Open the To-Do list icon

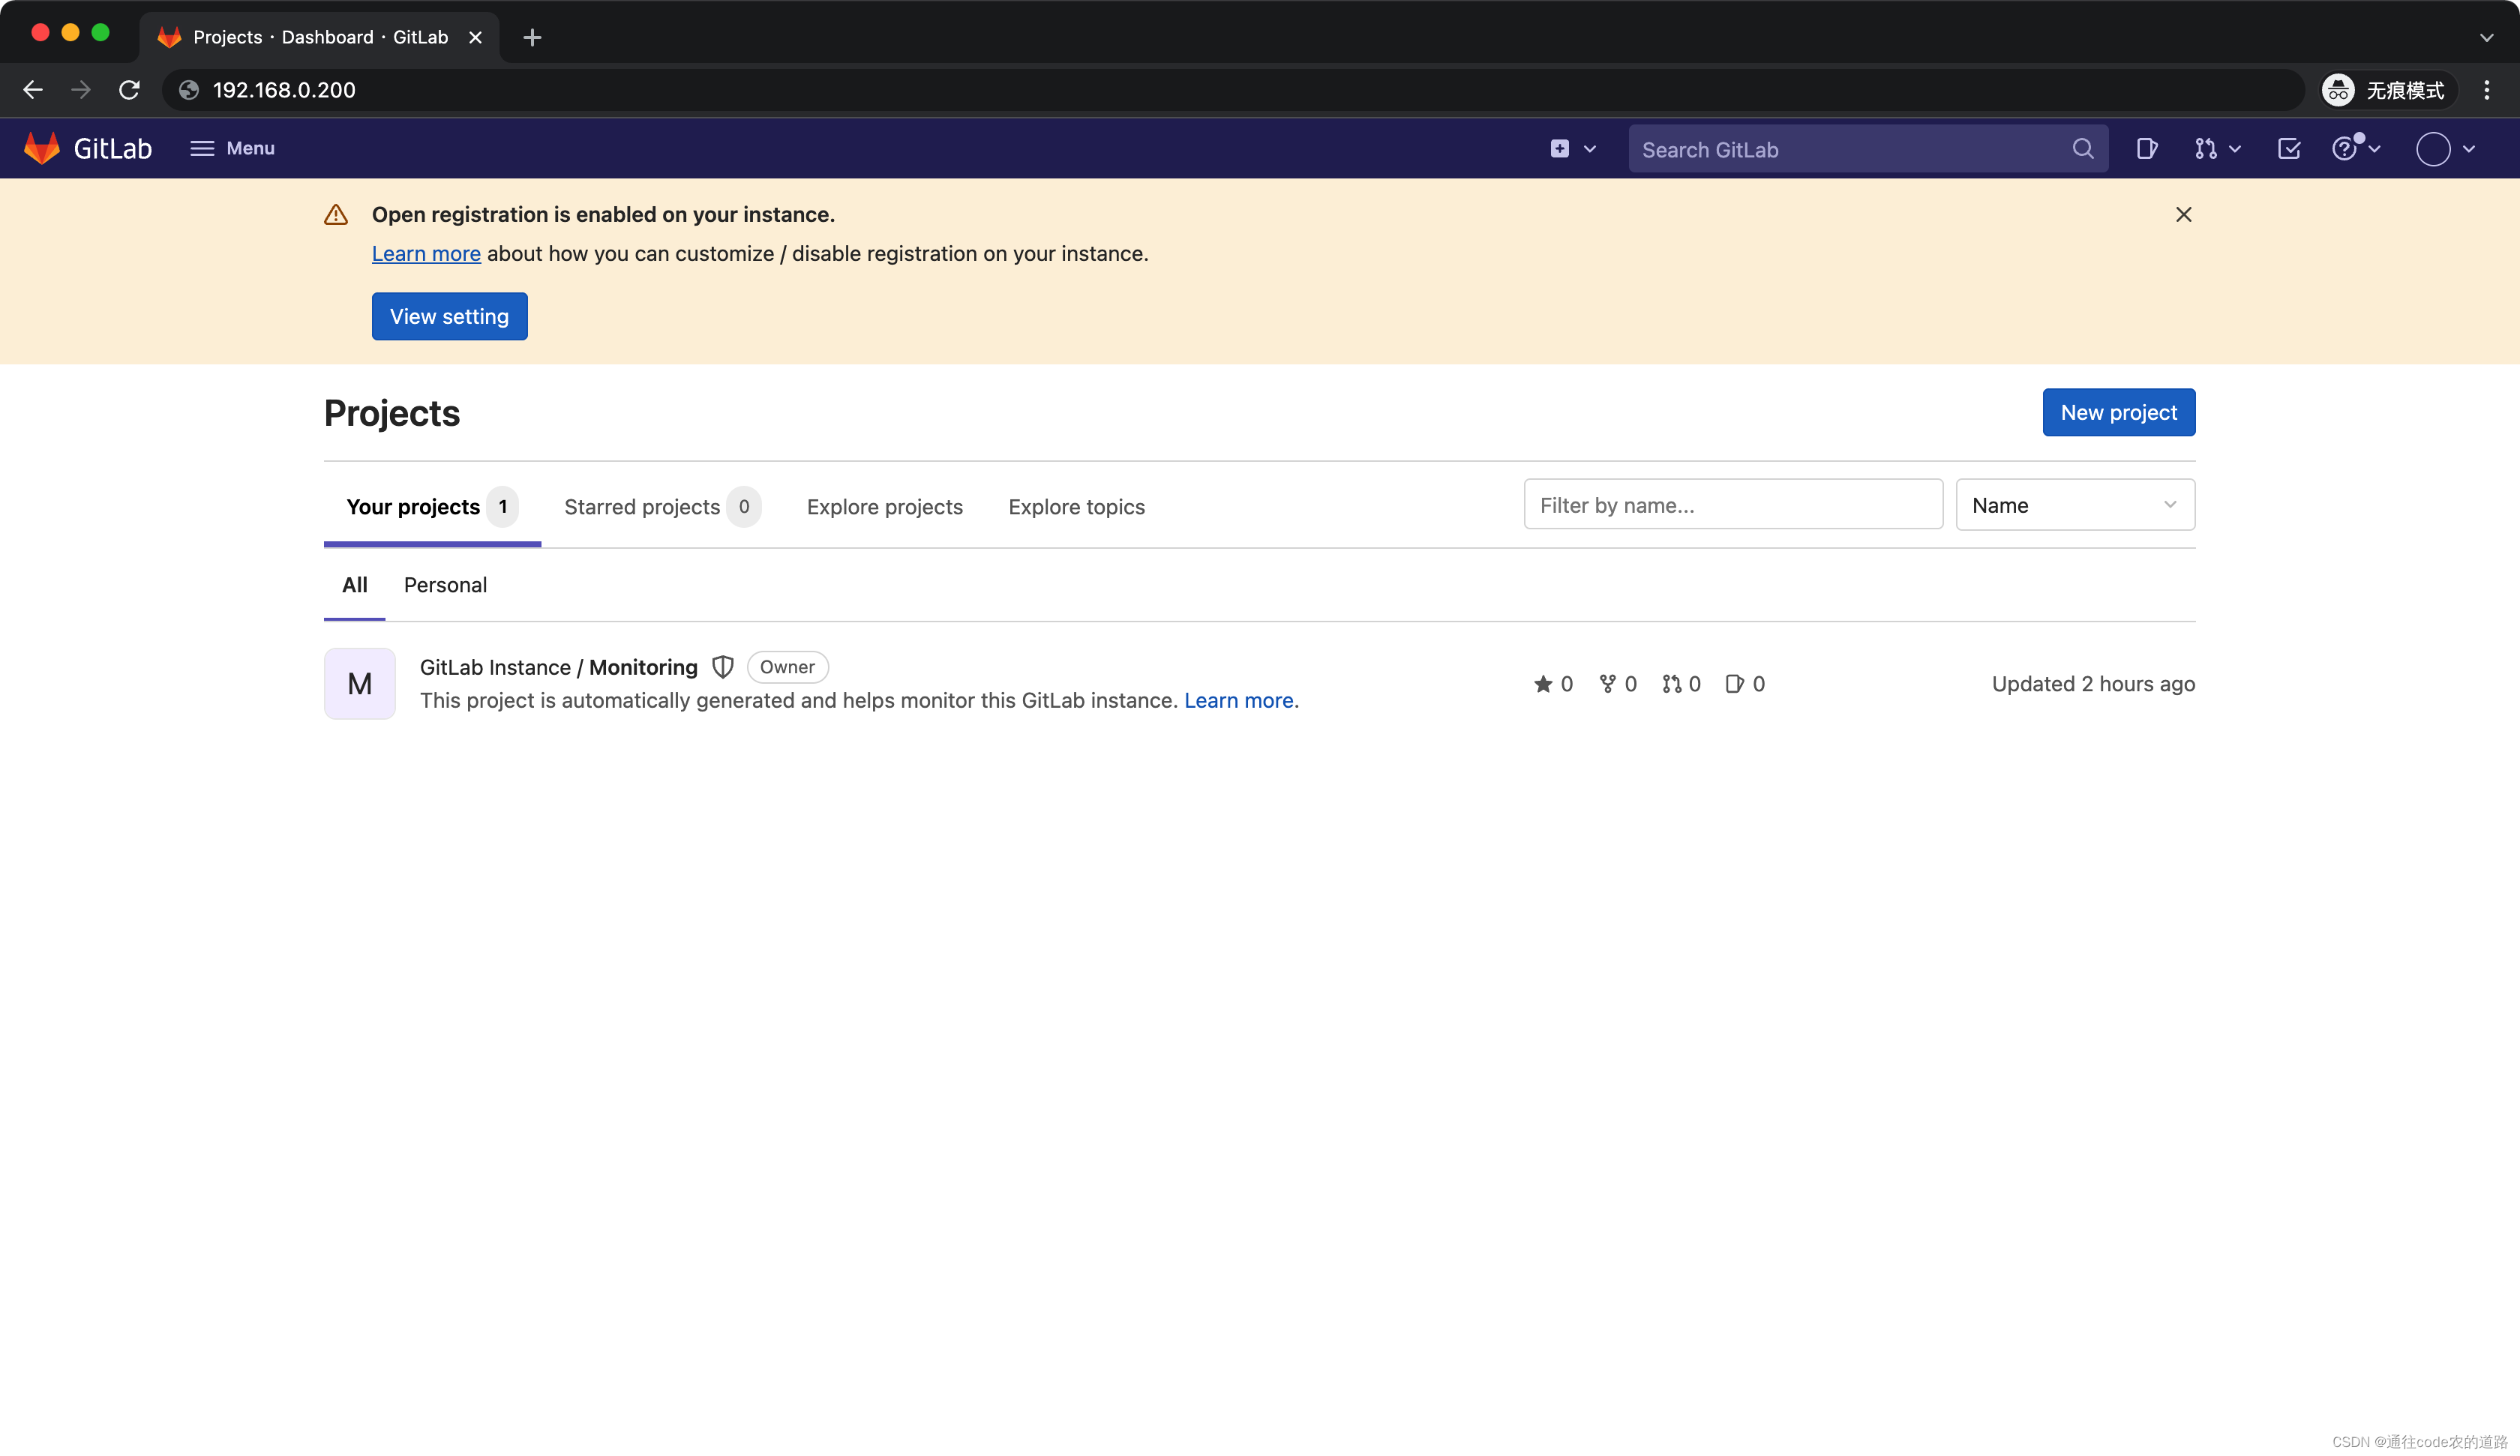[2288, 149]
